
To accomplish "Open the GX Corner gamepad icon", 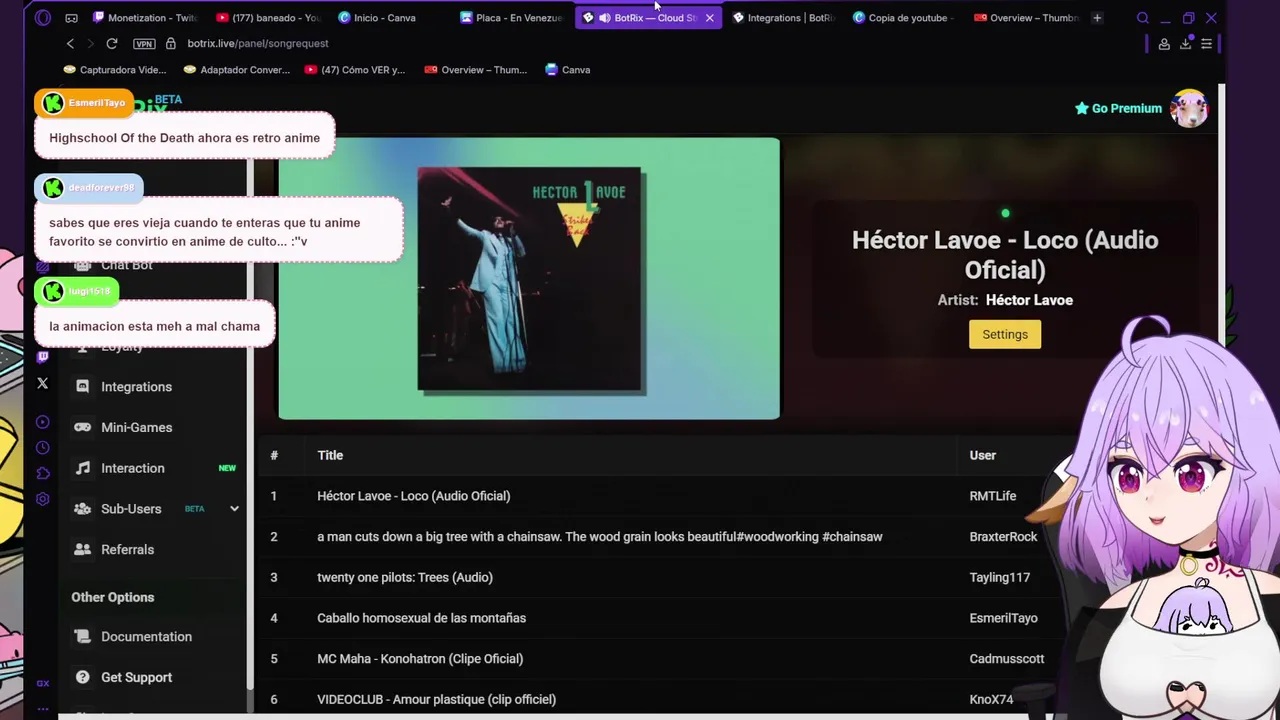I will (71, 17).
